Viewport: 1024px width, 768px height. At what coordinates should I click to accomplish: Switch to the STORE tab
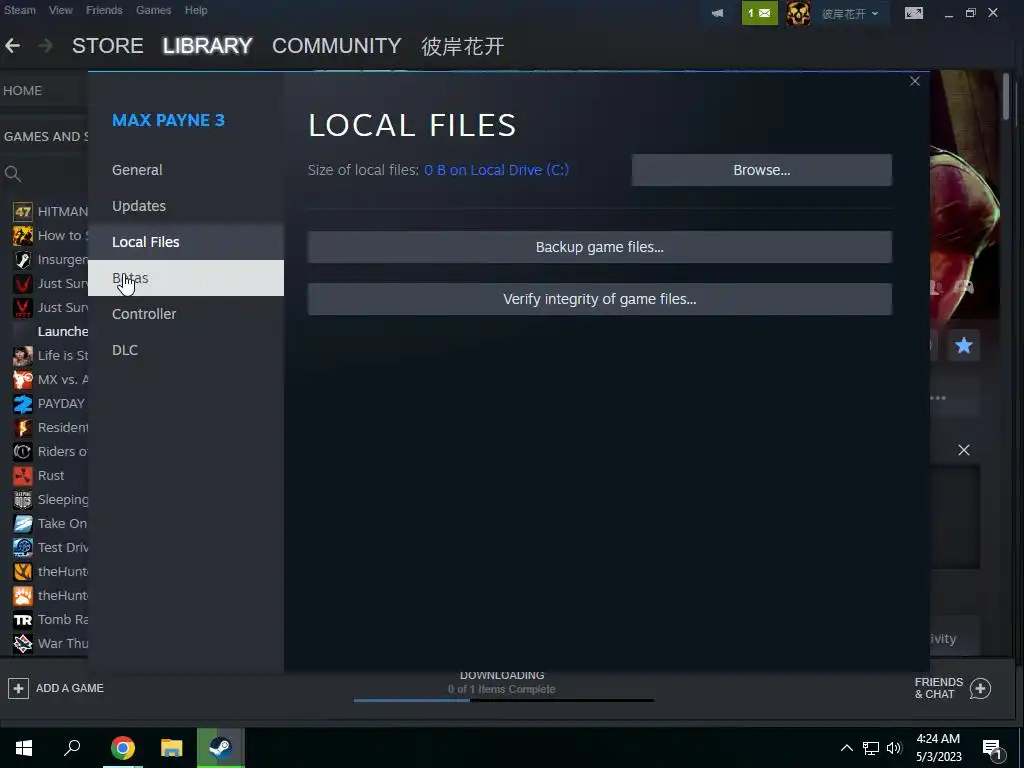click(108, 46)
